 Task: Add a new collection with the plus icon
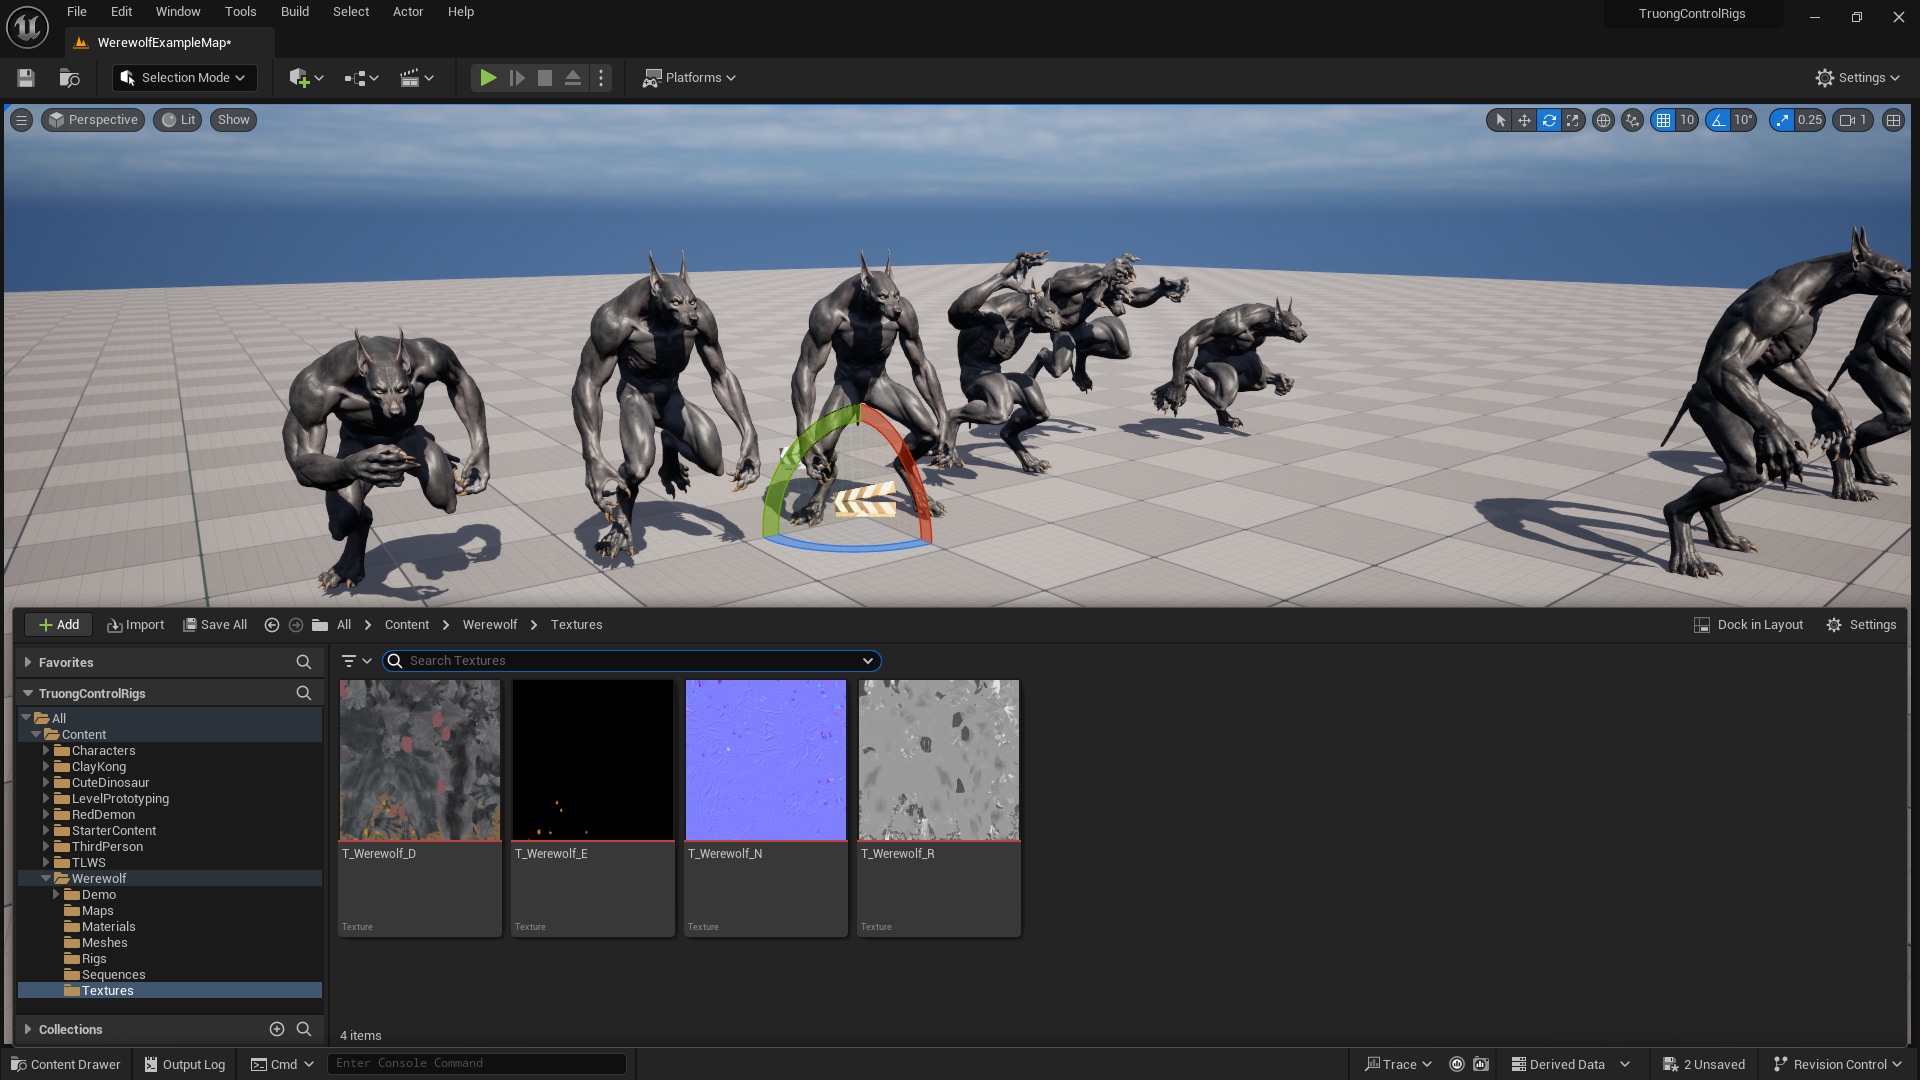[x=277, y=1029]
